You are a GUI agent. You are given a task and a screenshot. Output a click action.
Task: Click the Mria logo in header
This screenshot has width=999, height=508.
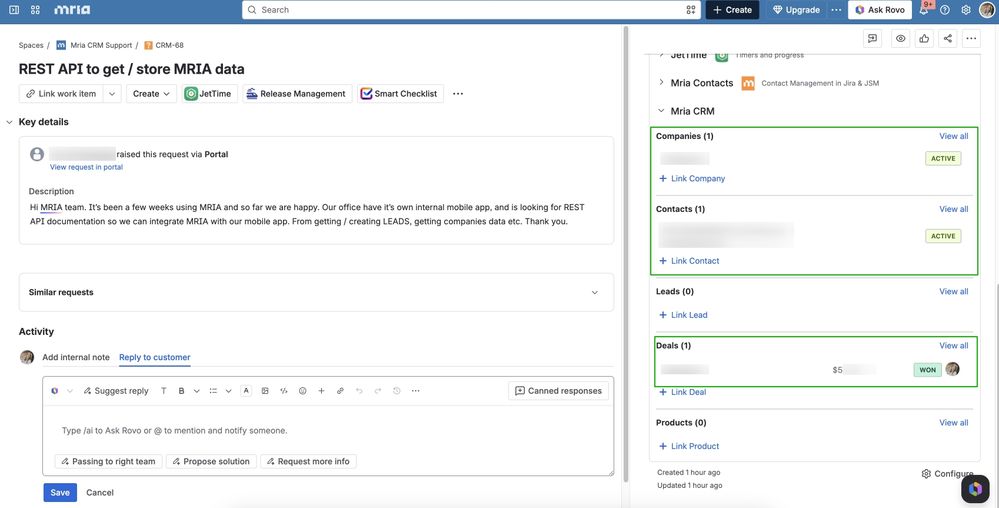point(72,10)
